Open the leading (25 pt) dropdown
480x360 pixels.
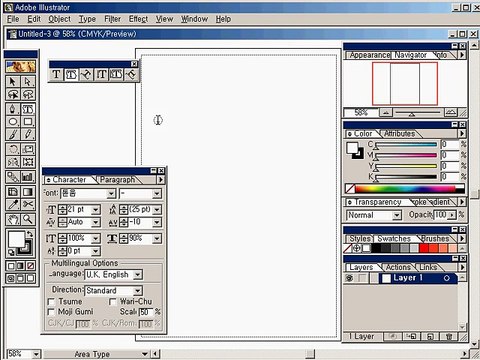click(x=157, y=210)
